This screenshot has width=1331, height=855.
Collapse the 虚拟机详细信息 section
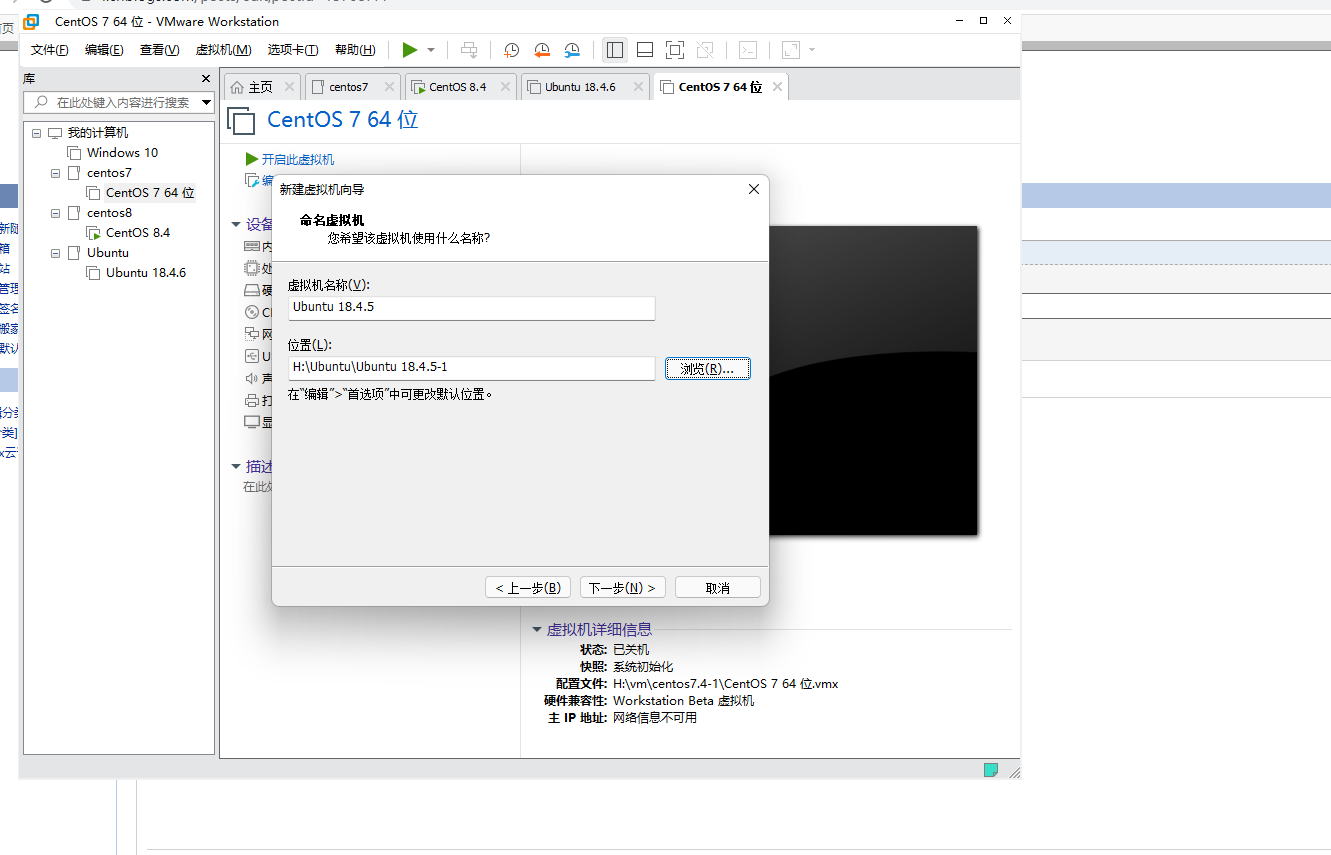point(537,630)
